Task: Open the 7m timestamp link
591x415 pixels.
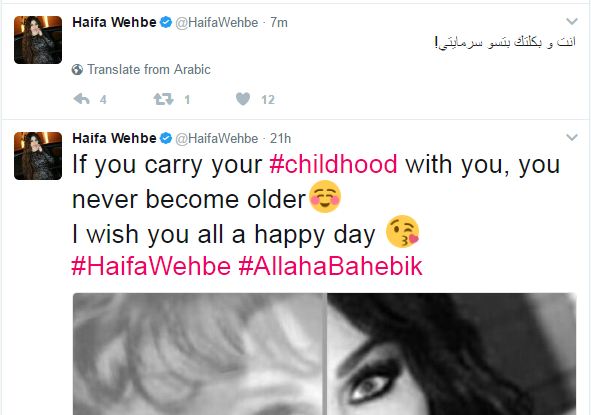Action: point(279,23)
